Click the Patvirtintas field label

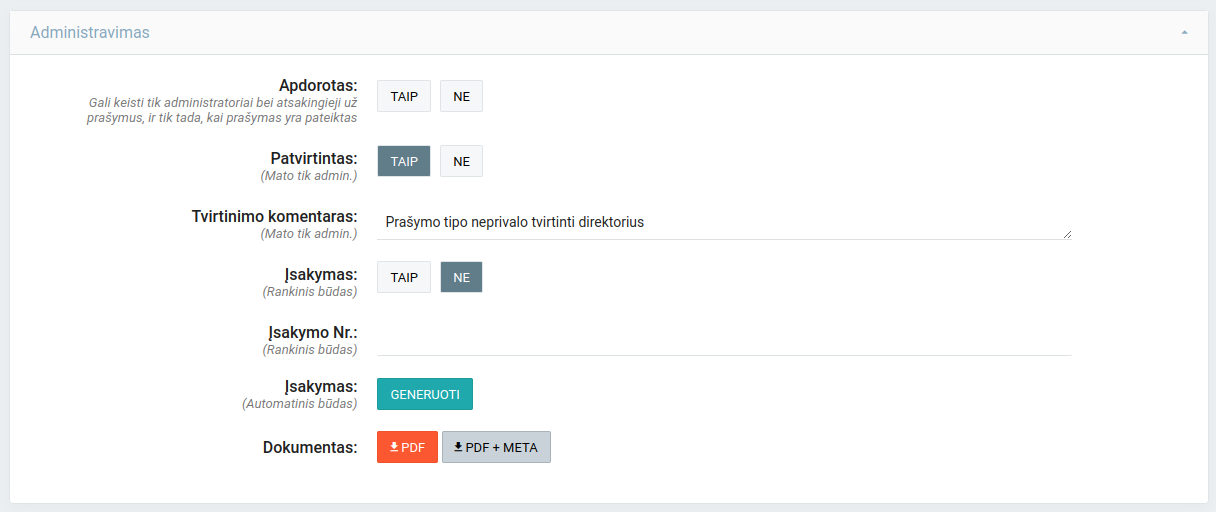[313, 158]
